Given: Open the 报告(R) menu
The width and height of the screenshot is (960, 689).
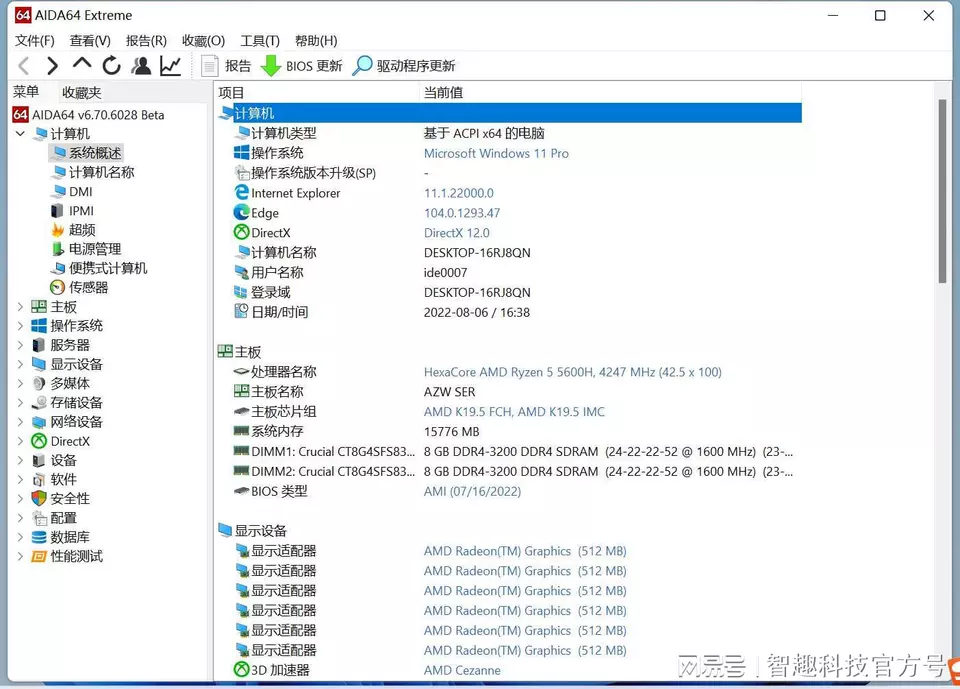Looking at the screenshot, I should coord(146,40).
